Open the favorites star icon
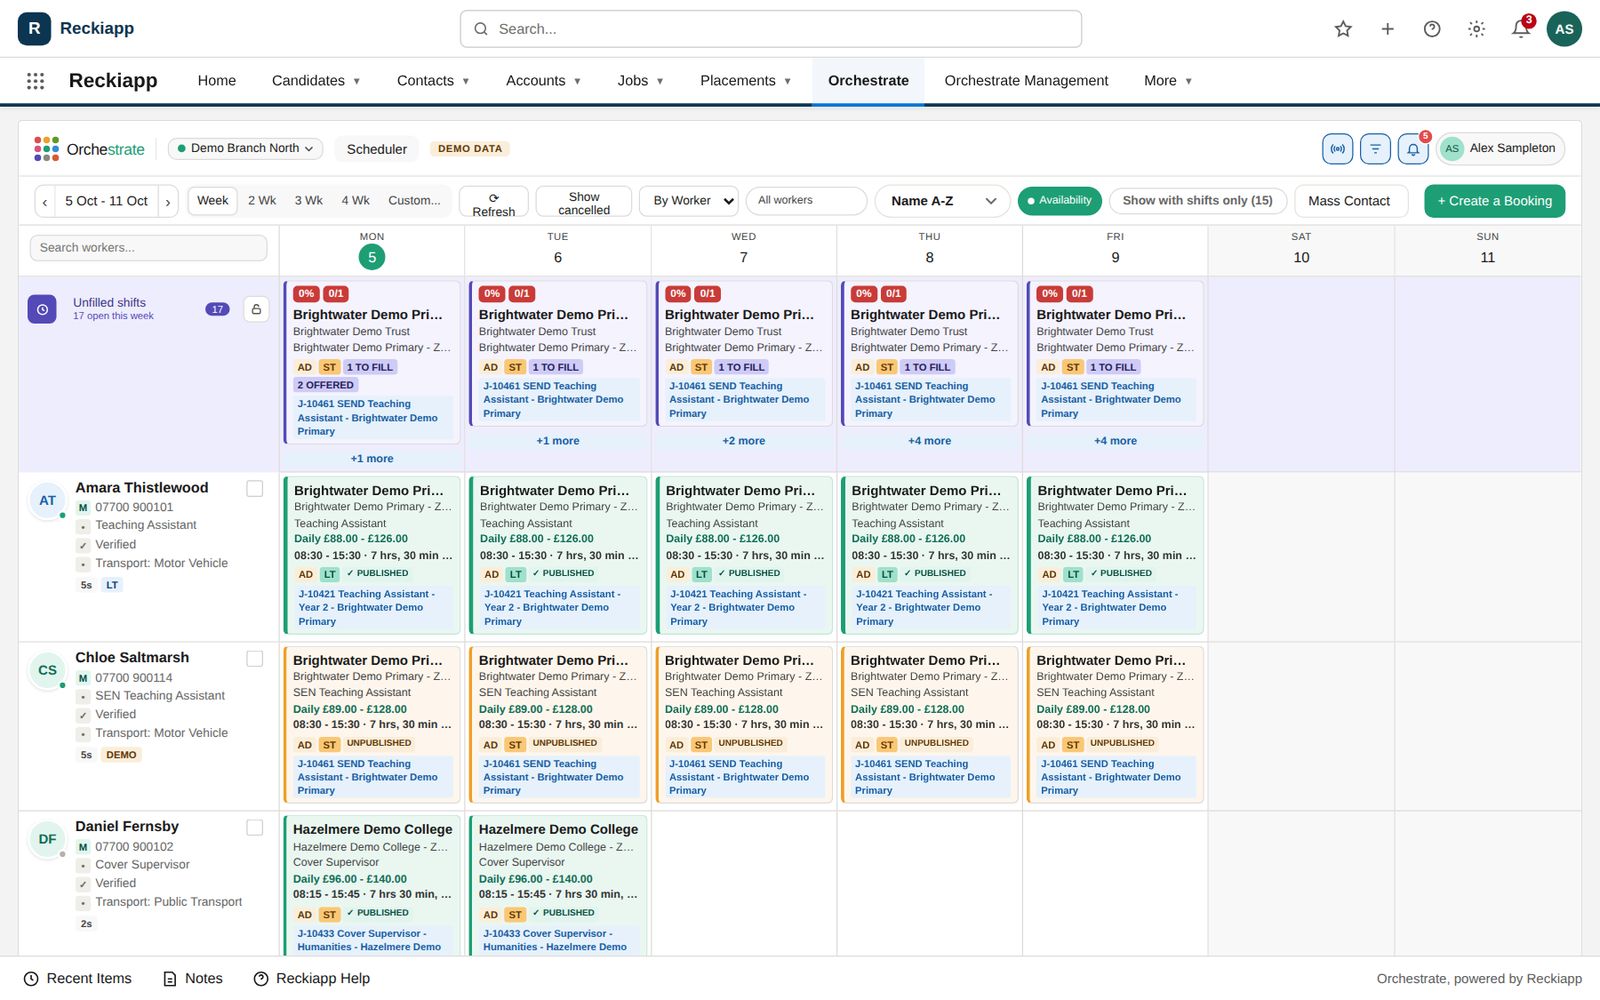This screenshot has width=1600, height=1000. pyautogui.click(x=1343, y=29)
